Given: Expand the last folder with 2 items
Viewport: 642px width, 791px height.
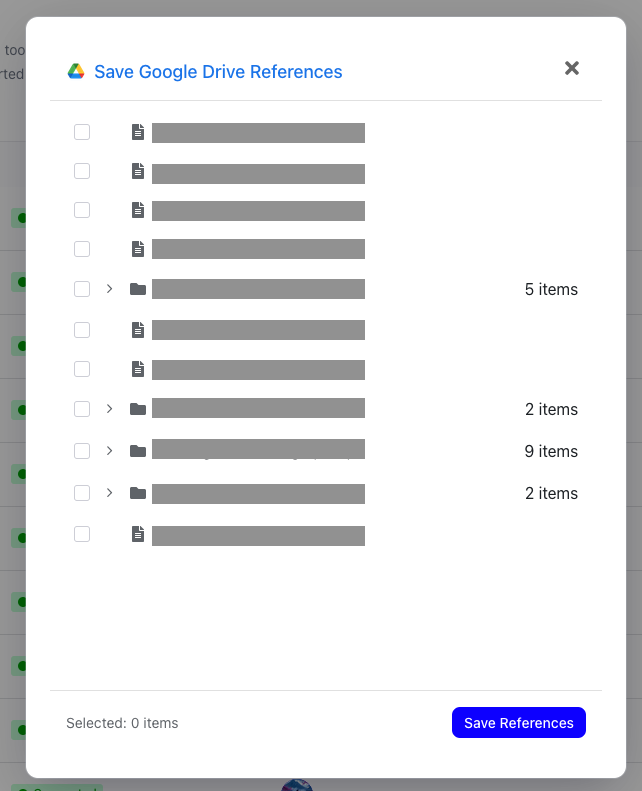Looking at the screenshot, I should click(x=109, y=493).
